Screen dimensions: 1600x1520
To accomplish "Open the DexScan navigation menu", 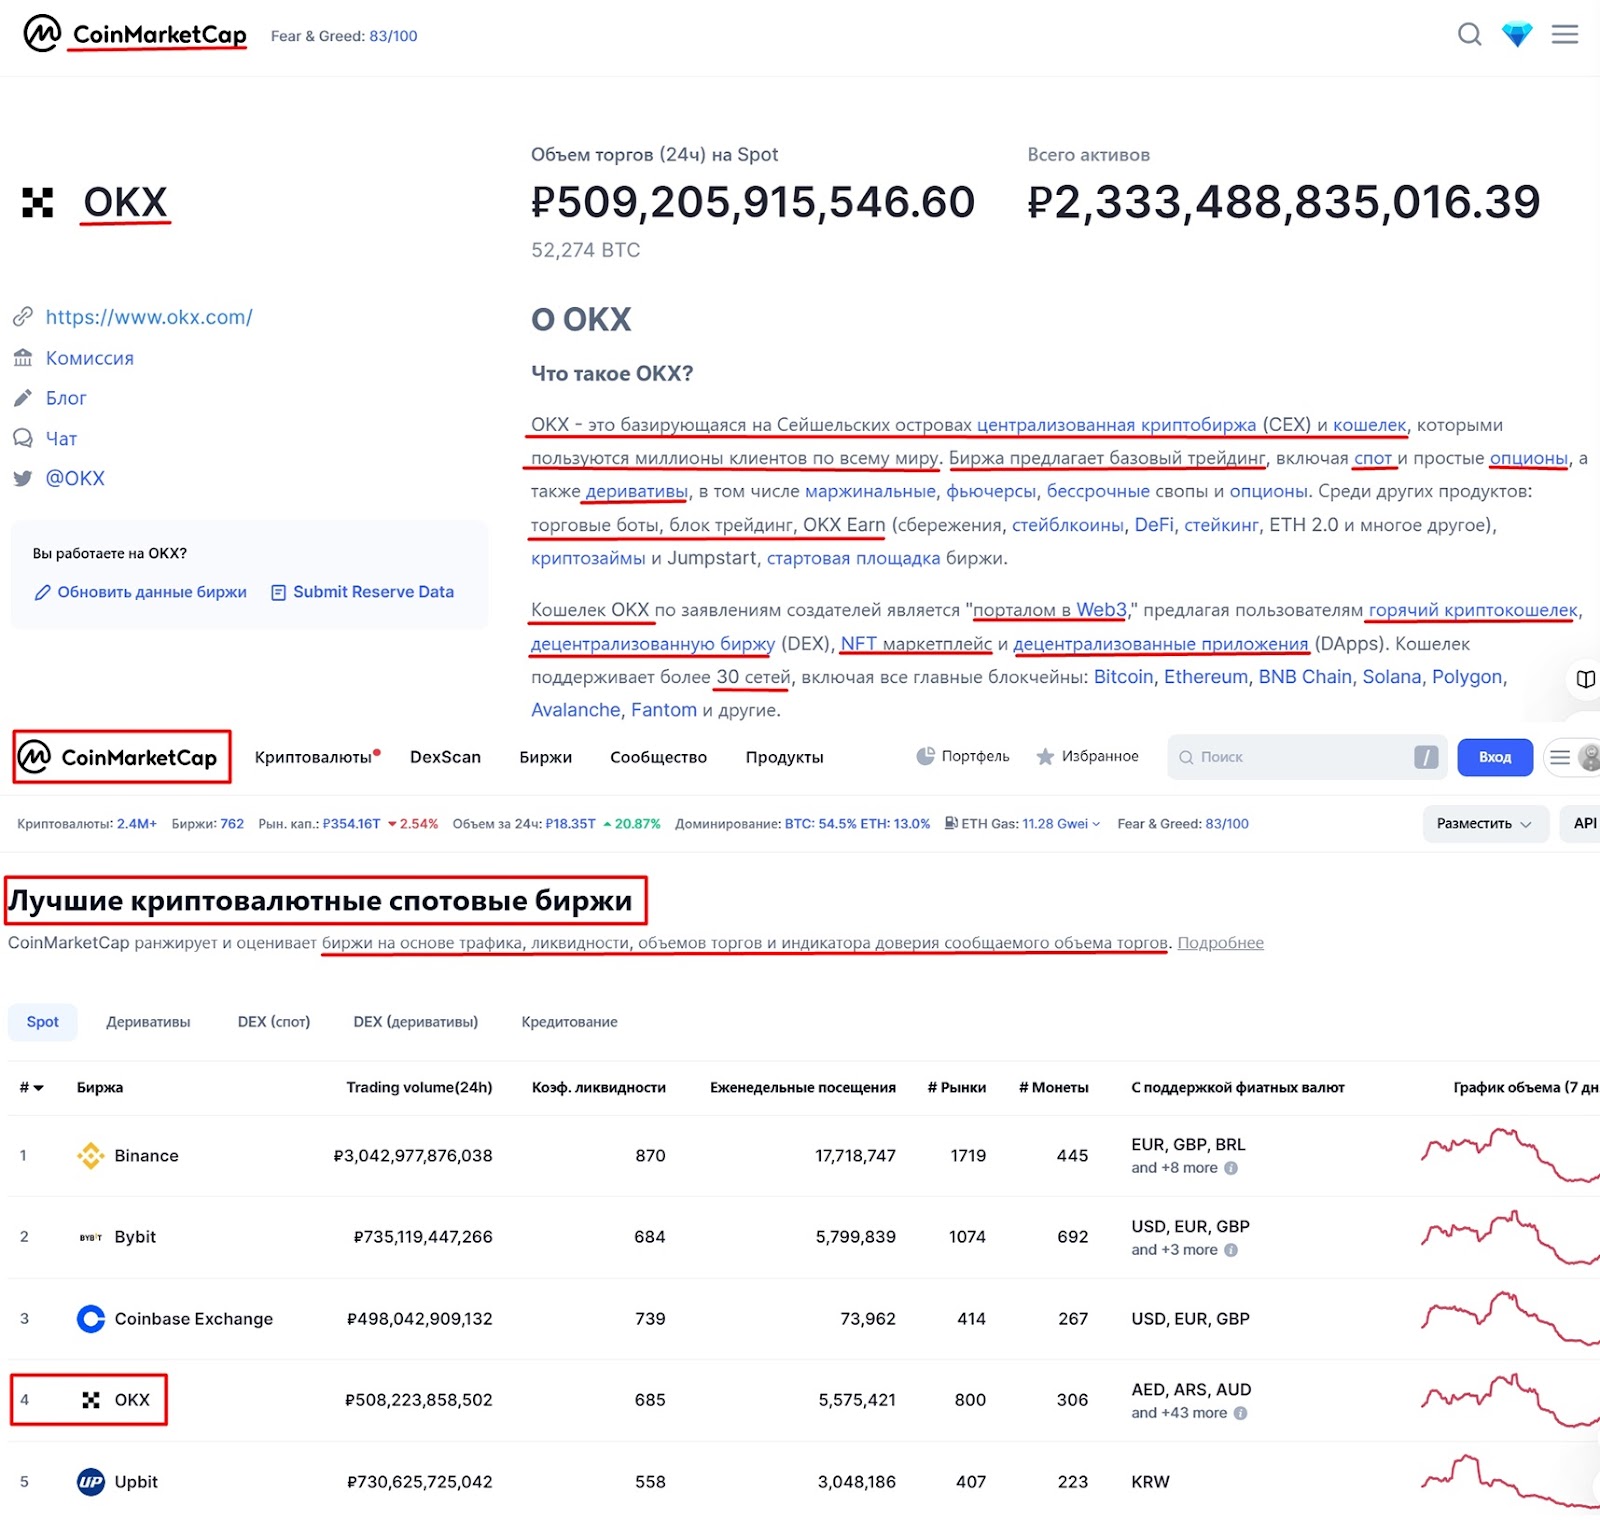I will coord(445,757).
